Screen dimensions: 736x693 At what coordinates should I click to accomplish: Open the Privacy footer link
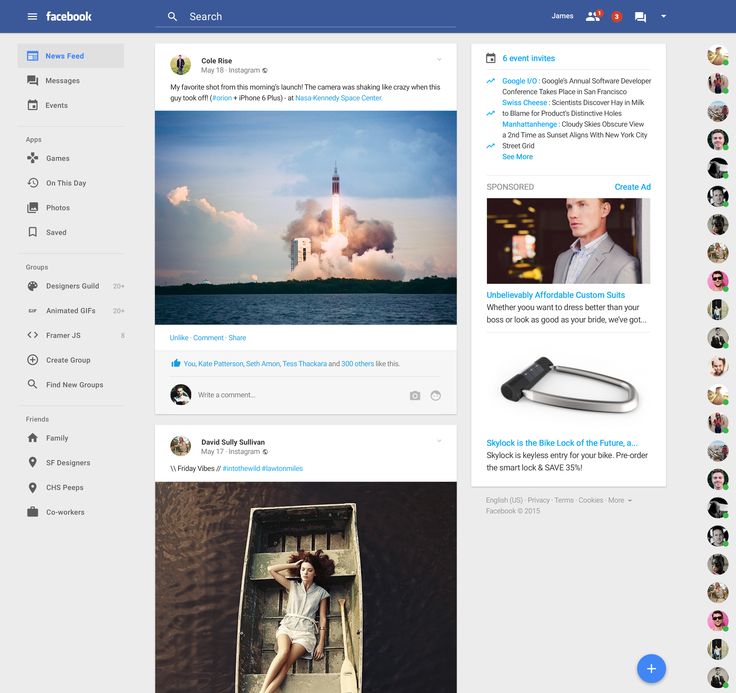click(538, 500)
